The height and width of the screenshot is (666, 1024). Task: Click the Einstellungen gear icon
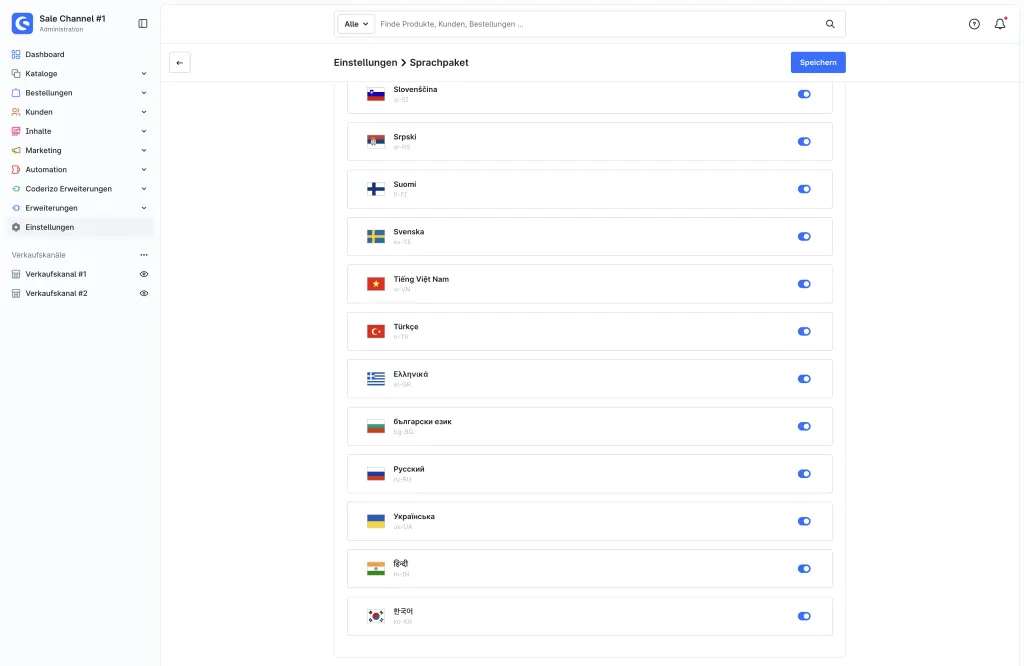[16, 227]
